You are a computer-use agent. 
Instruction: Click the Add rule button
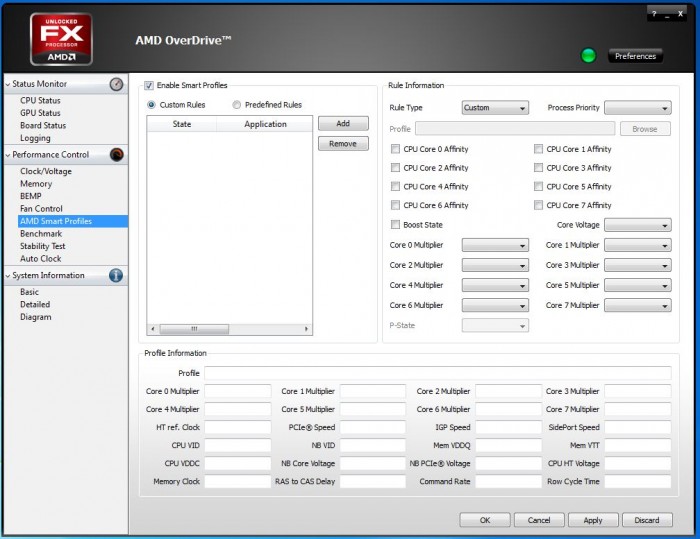pyautogui.click(x=343, y=124)
